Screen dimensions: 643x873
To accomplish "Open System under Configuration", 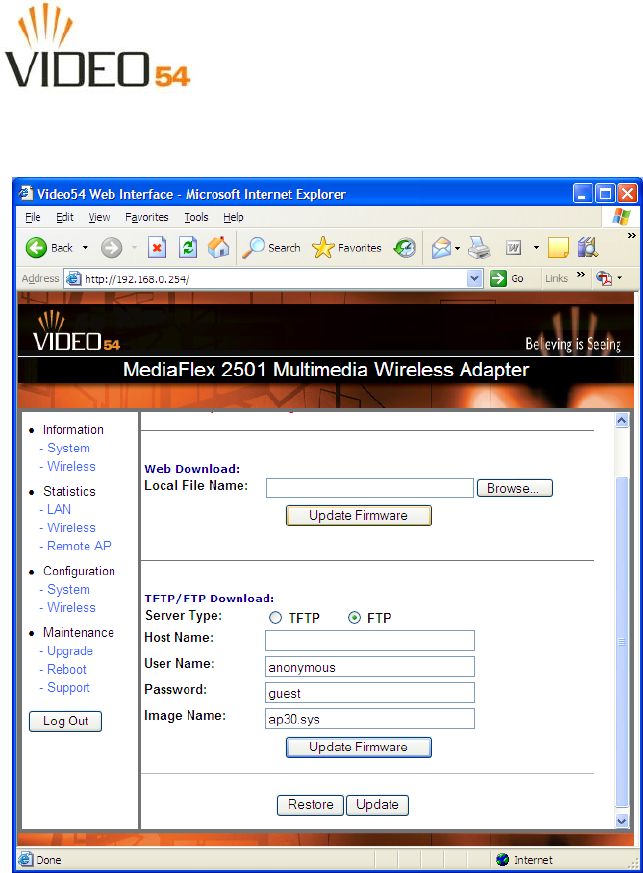I will click(x=68, y=590).
